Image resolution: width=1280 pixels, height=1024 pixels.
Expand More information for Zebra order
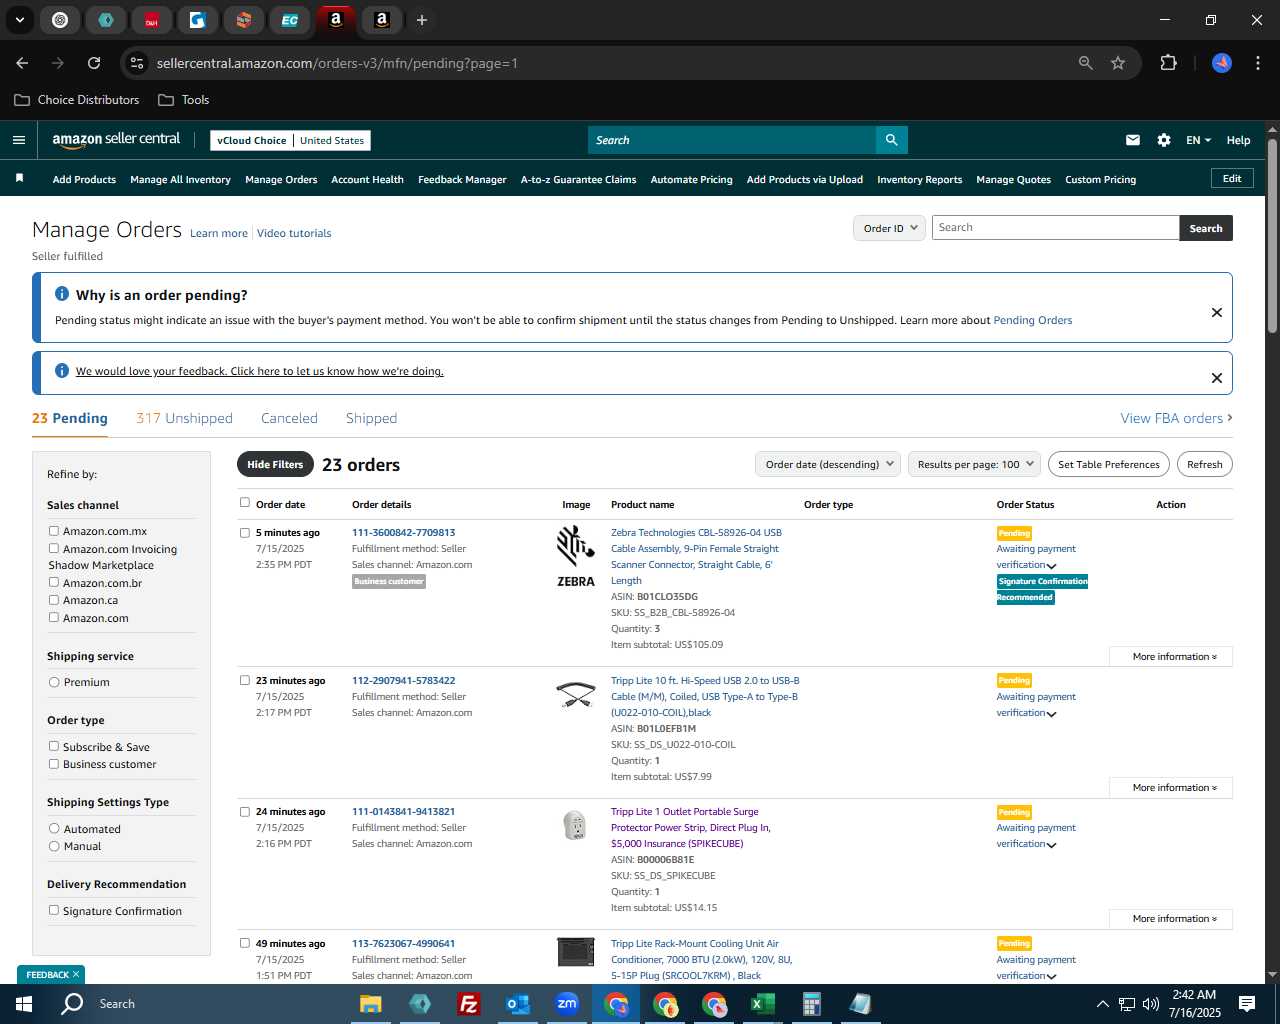click(1171, 657)
